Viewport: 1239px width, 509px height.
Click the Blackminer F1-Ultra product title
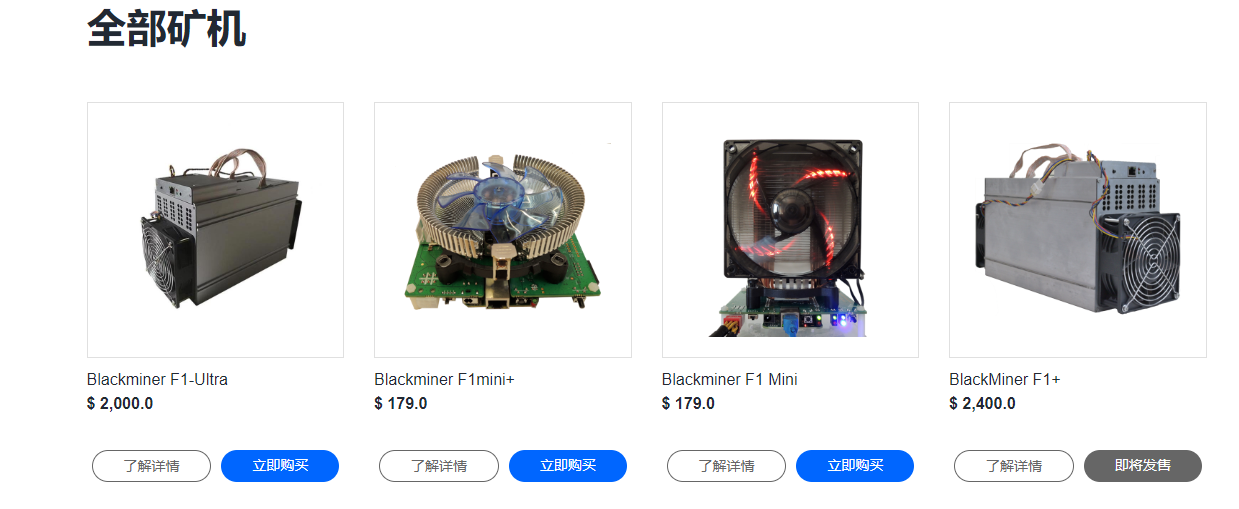[x=158, y=380]
